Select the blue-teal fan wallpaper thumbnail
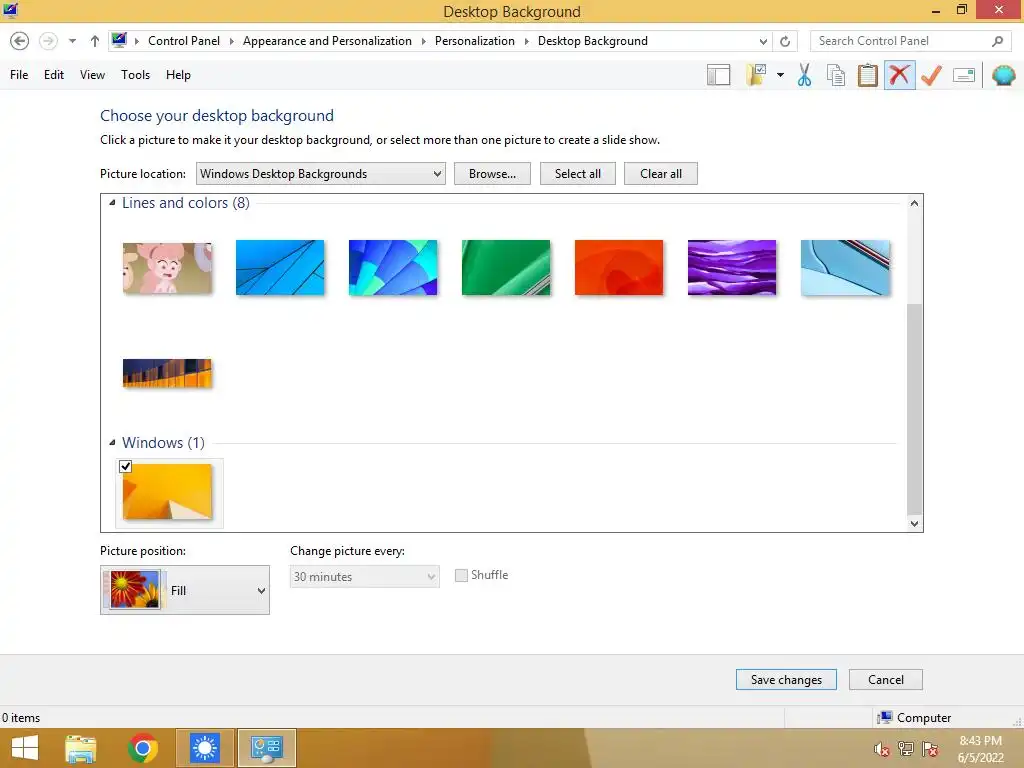 pos(393,268)
